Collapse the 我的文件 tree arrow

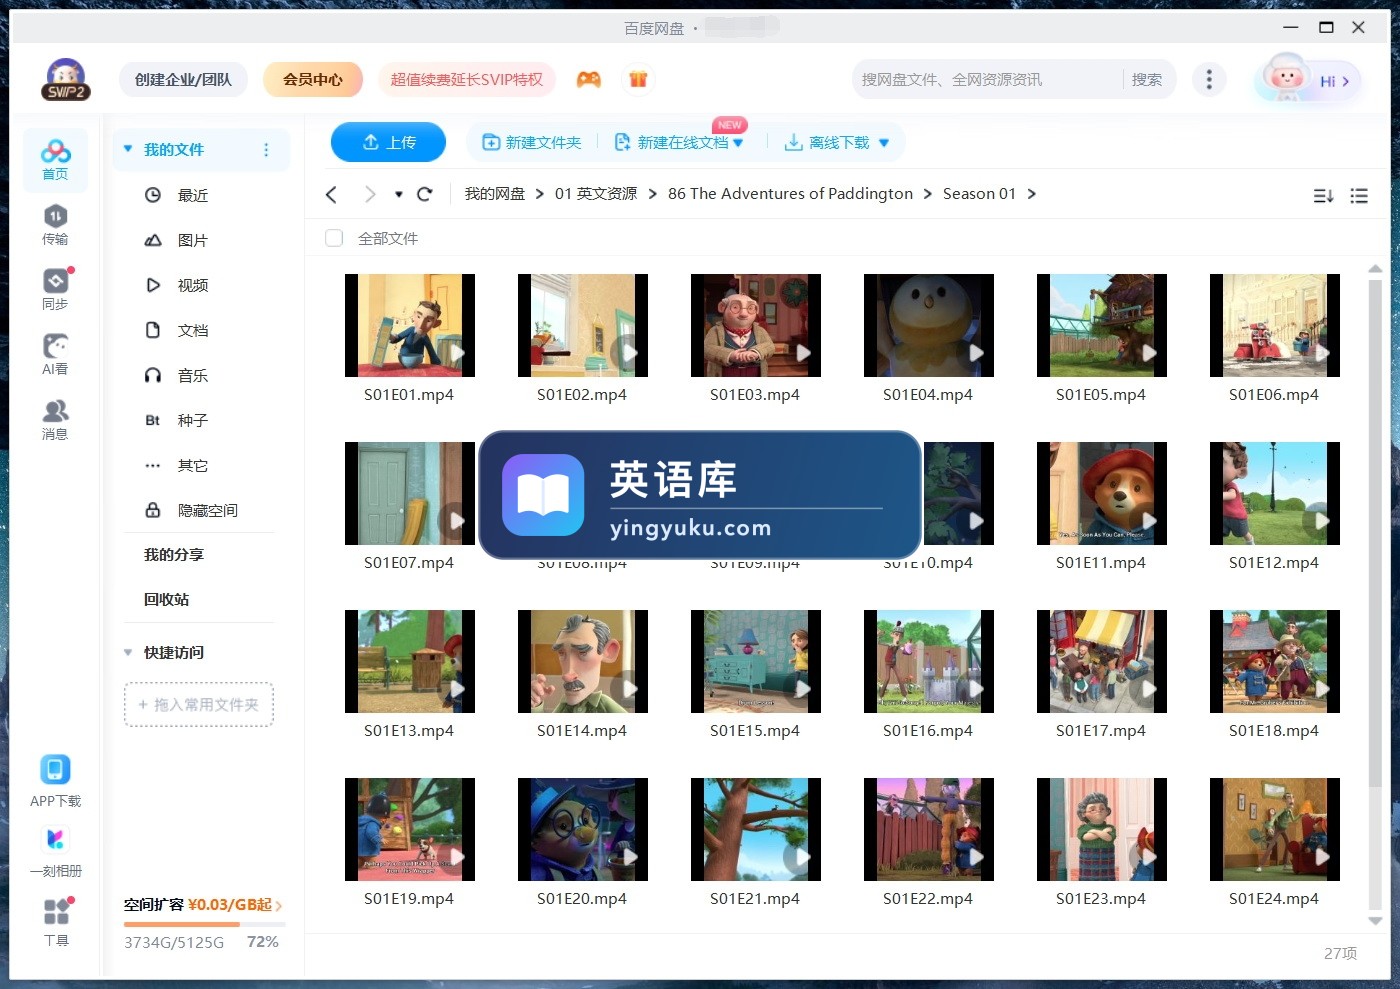pos(128,149)
